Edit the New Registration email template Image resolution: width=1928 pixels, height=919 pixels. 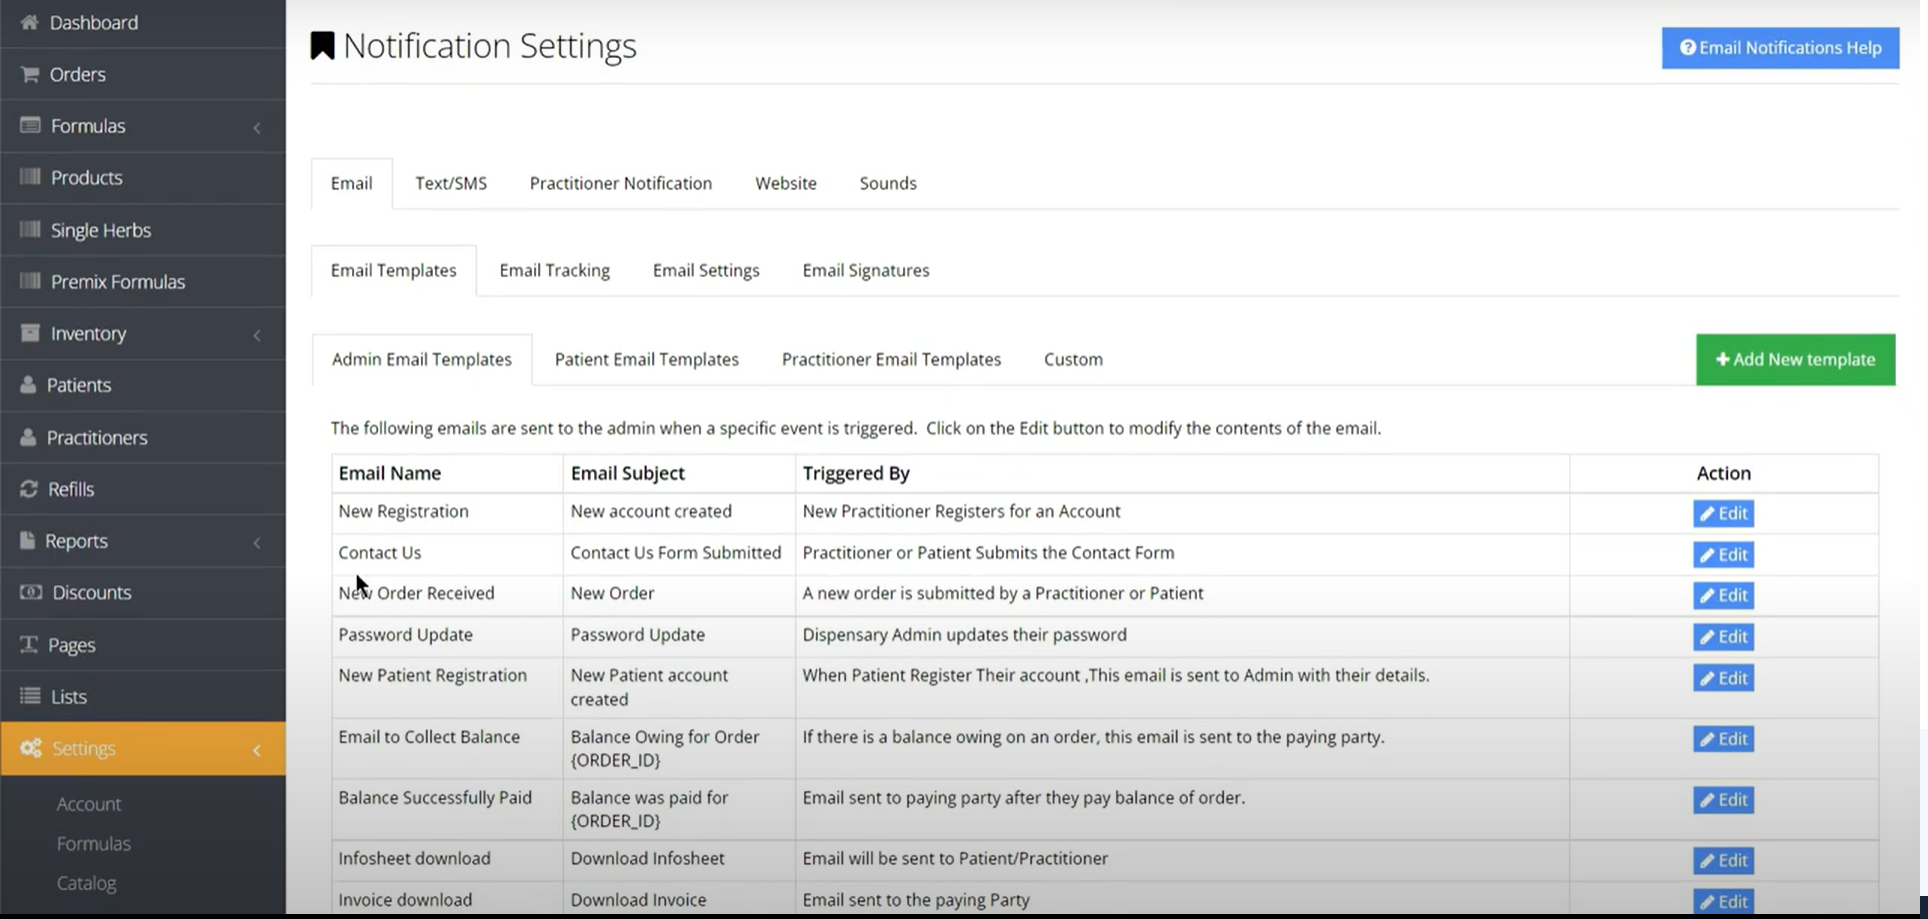coord(1723,513)
